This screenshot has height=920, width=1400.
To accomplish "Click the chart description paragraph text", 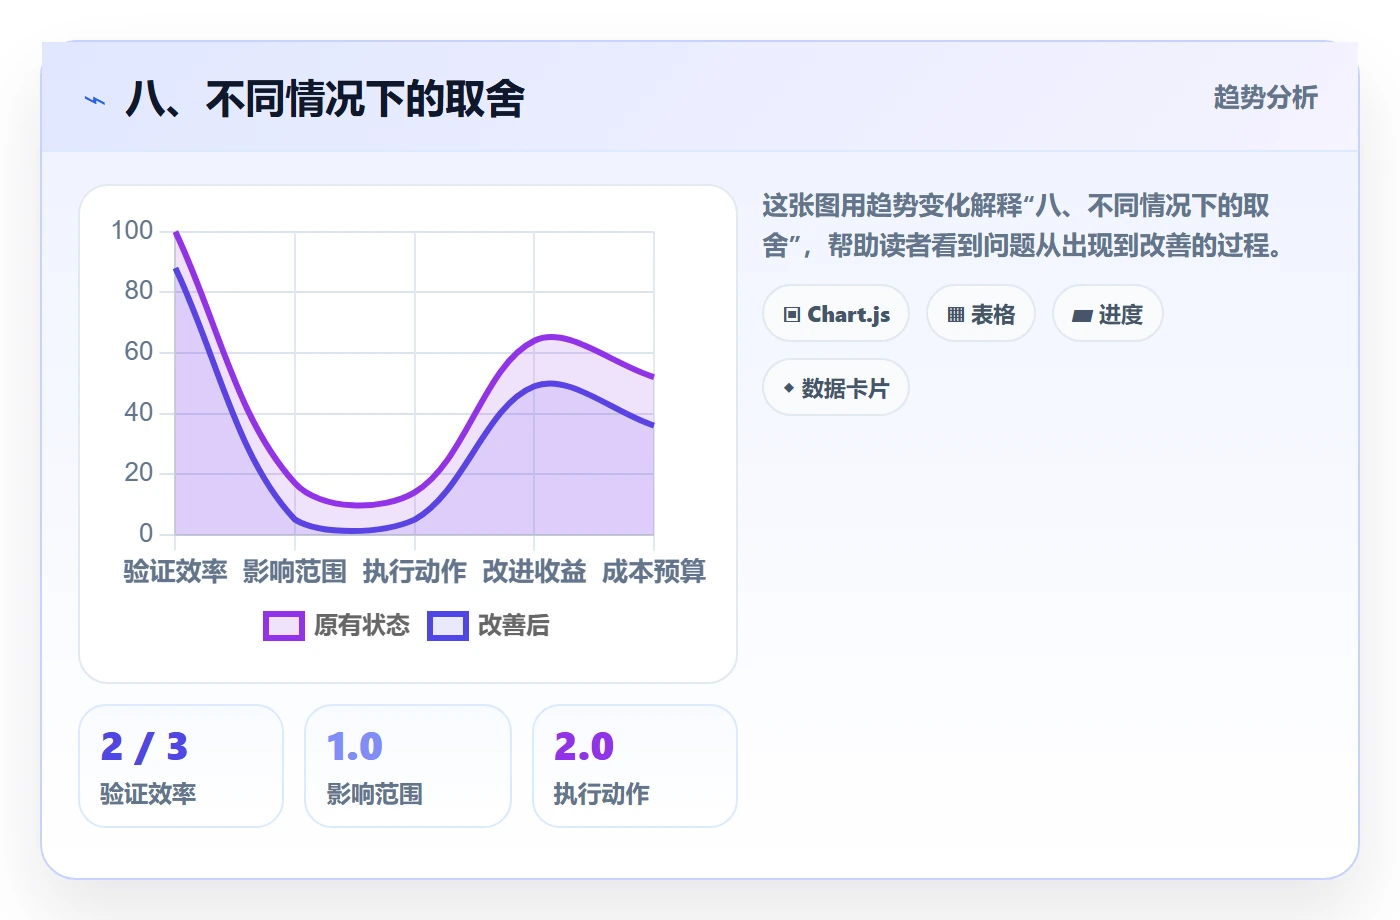I will pyautogui.click(x=1023, y=225).
